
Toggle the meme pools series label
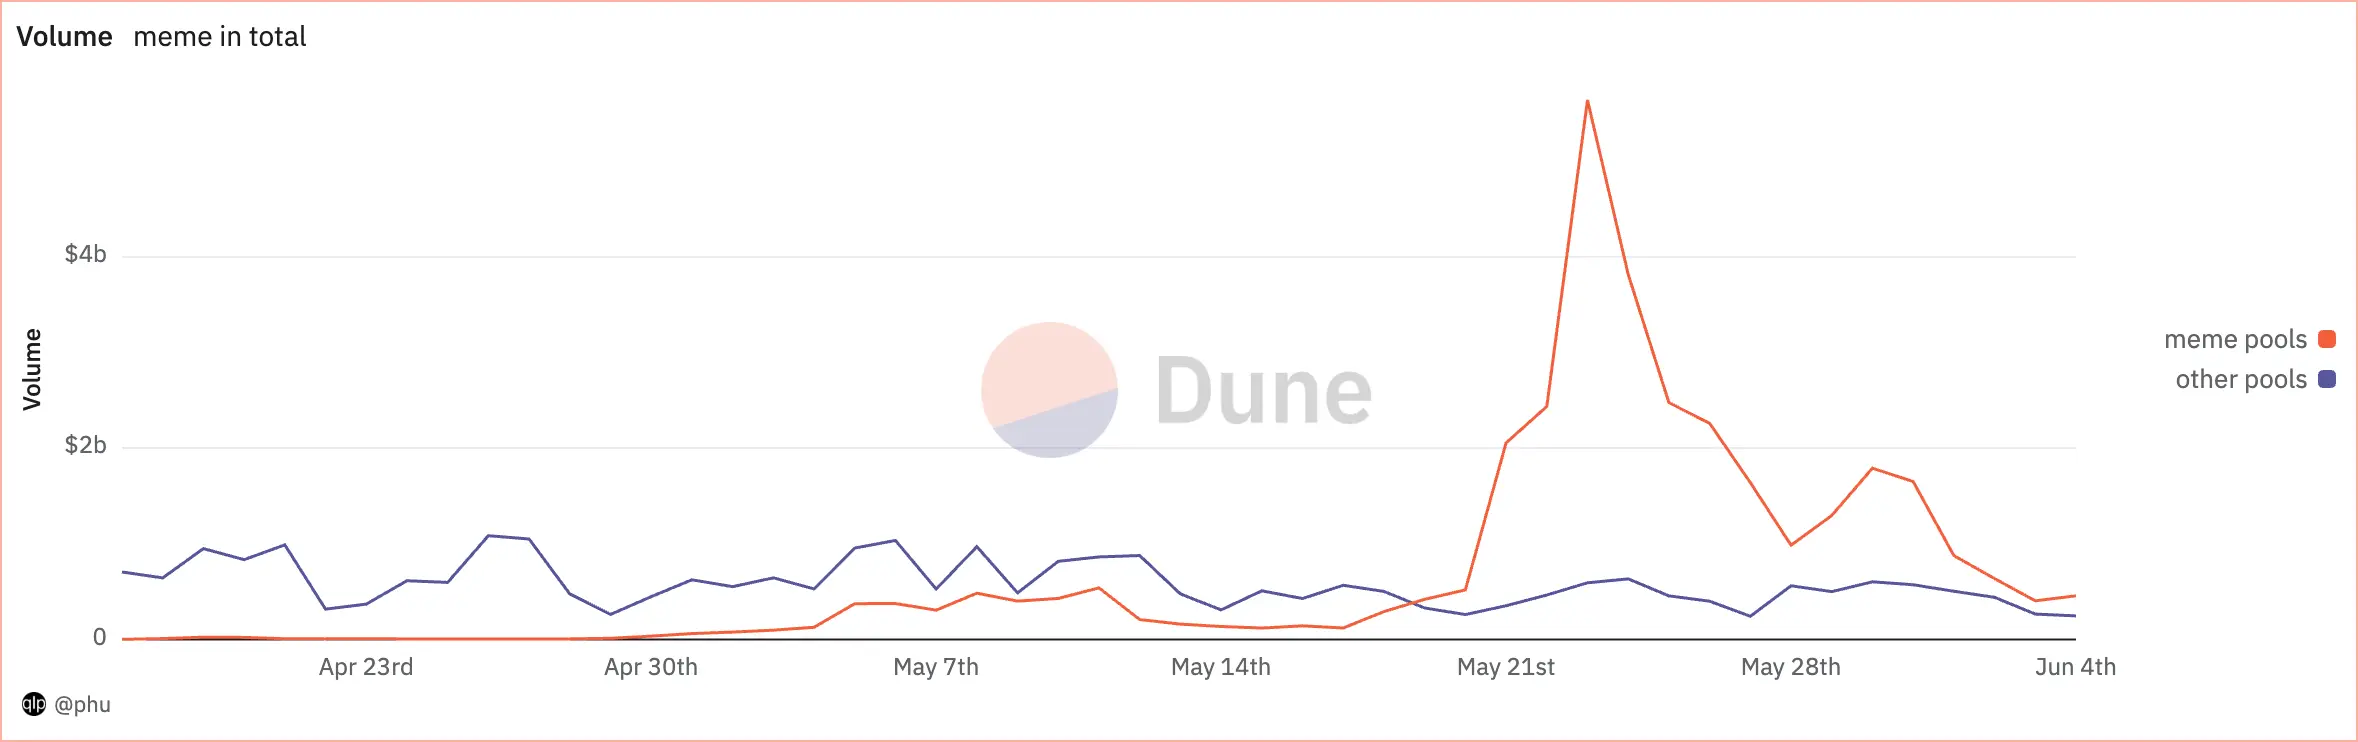point(2235,340)
